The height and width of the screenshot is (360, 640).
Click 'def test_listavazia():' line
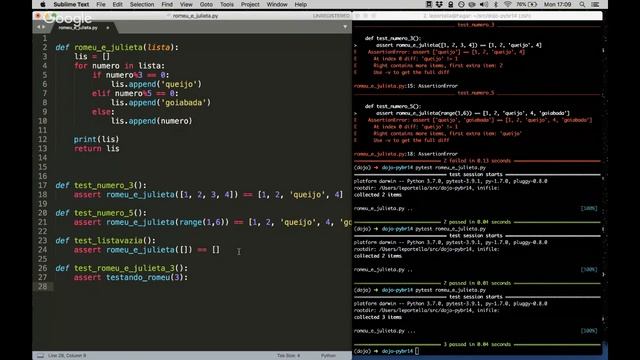pyautogui.click(x=105, y=240)
